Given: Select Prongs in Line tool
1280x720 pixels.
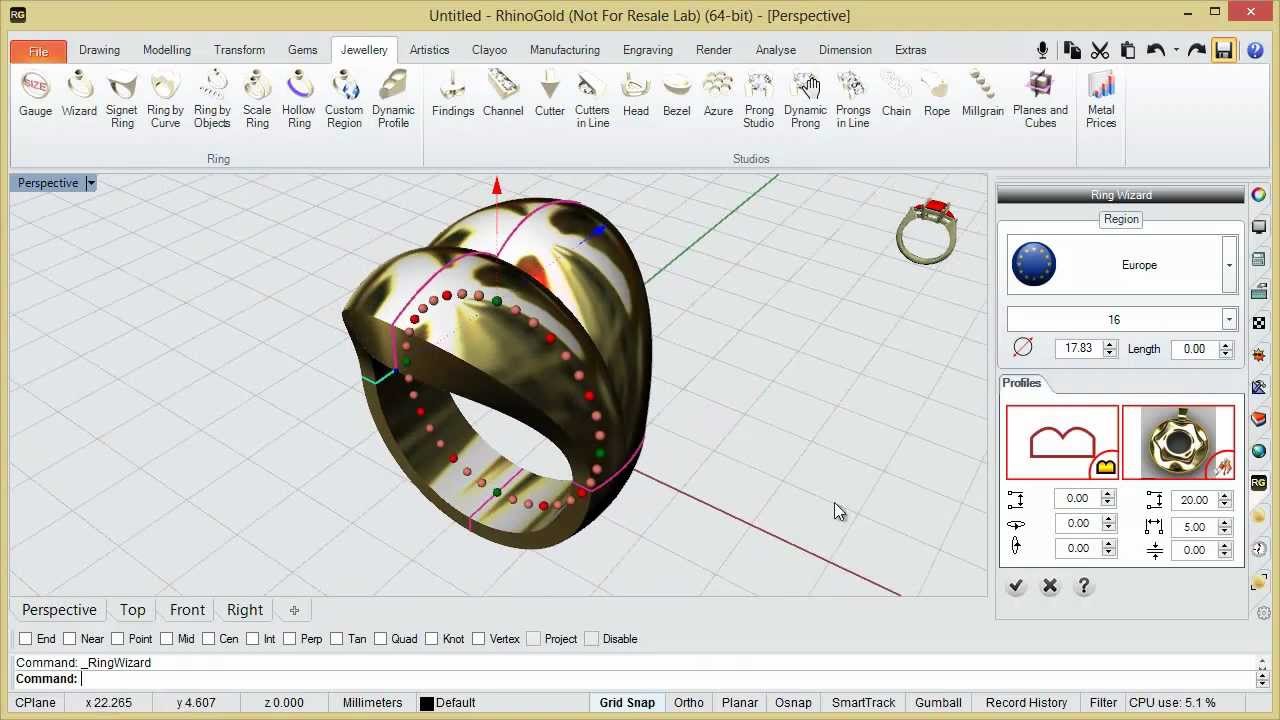Looking at the screenshot, I should pyautogui.click(x=853, y=101).
